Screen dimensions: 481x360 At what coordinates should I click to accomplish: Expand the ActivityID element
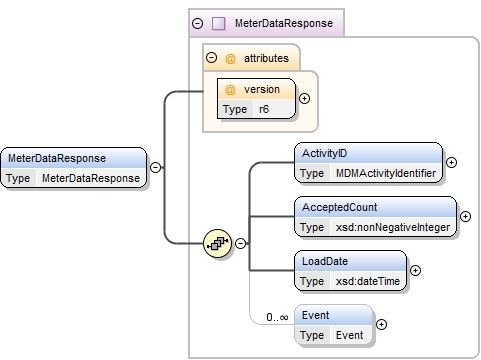451,162
